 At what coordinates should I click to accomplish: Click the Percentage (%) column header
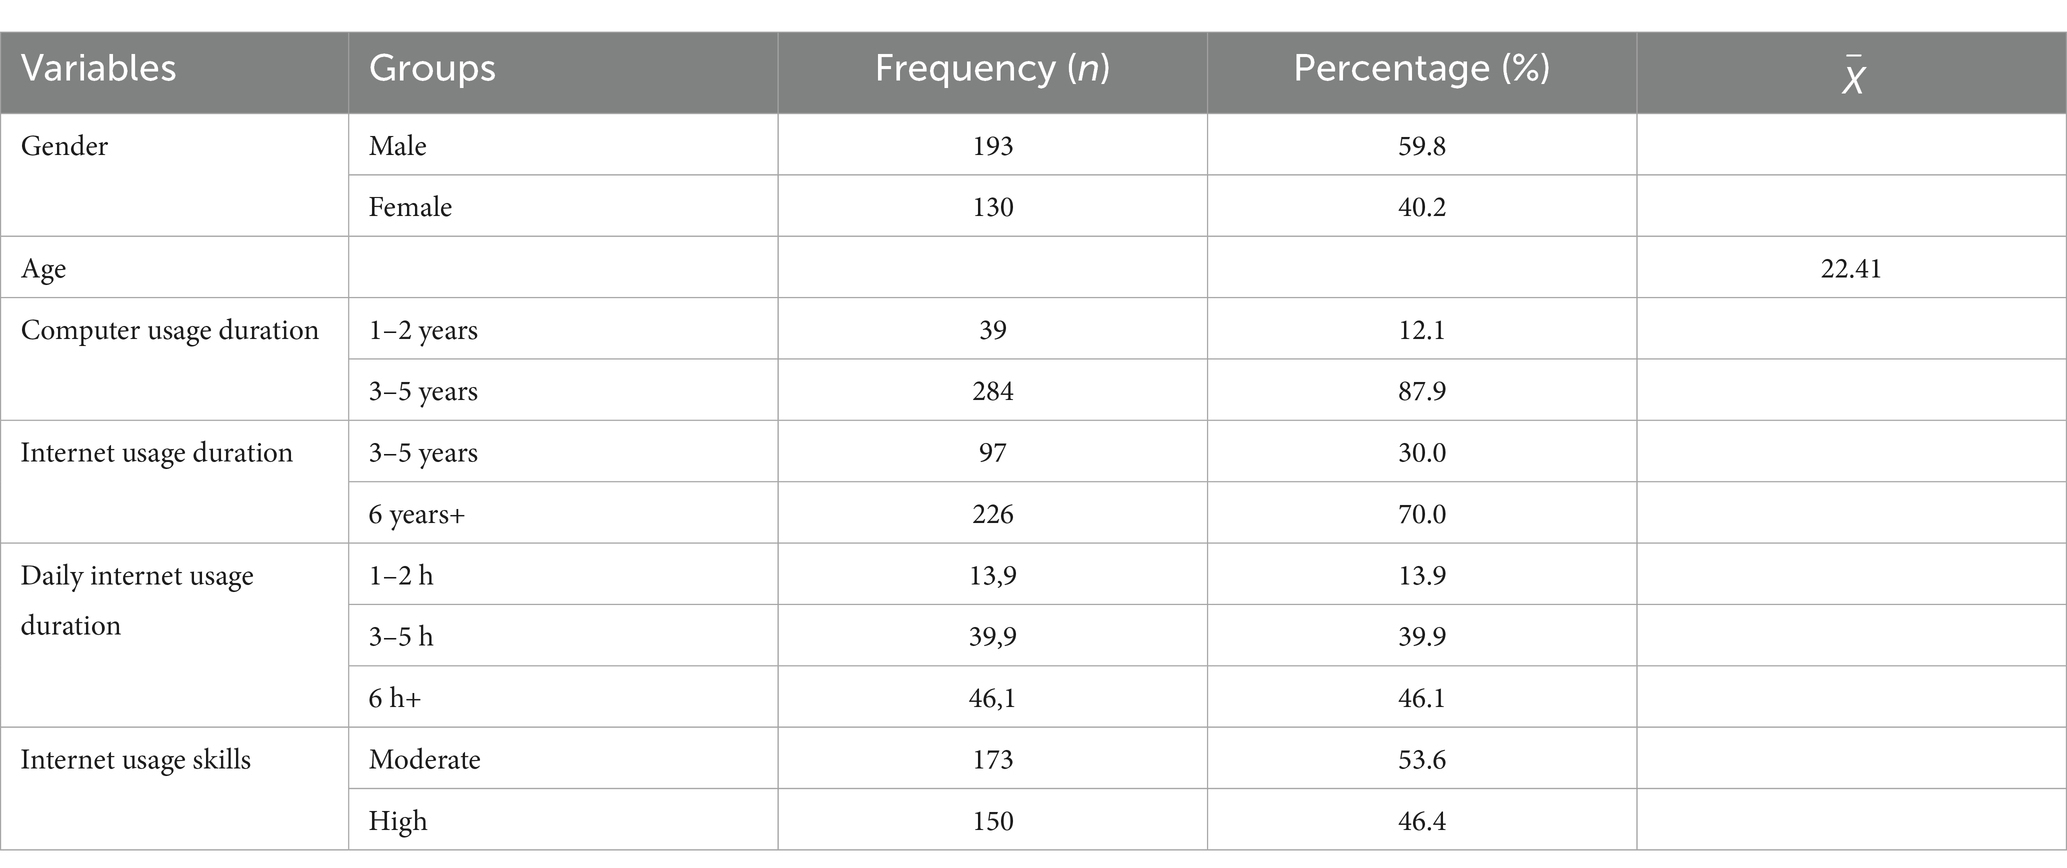point(1421,69)
